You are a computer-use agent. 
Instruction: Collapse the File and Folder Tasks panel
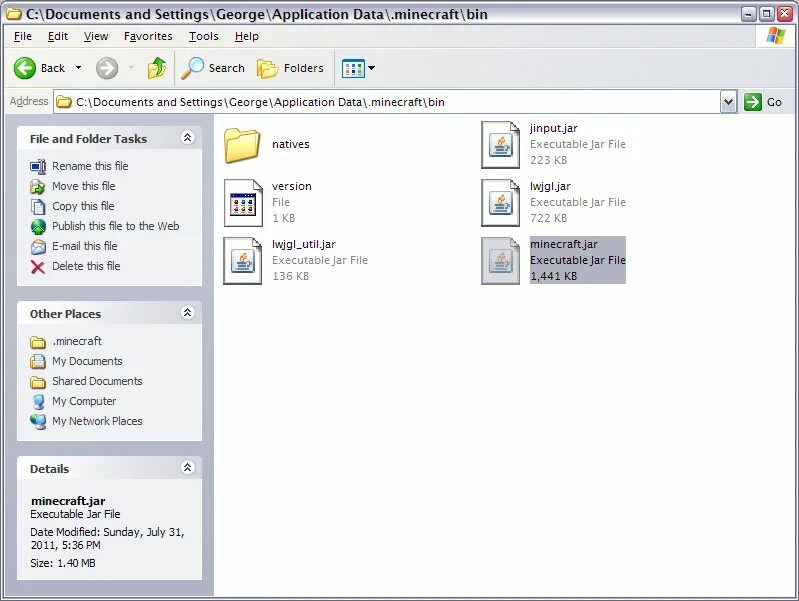188,138
